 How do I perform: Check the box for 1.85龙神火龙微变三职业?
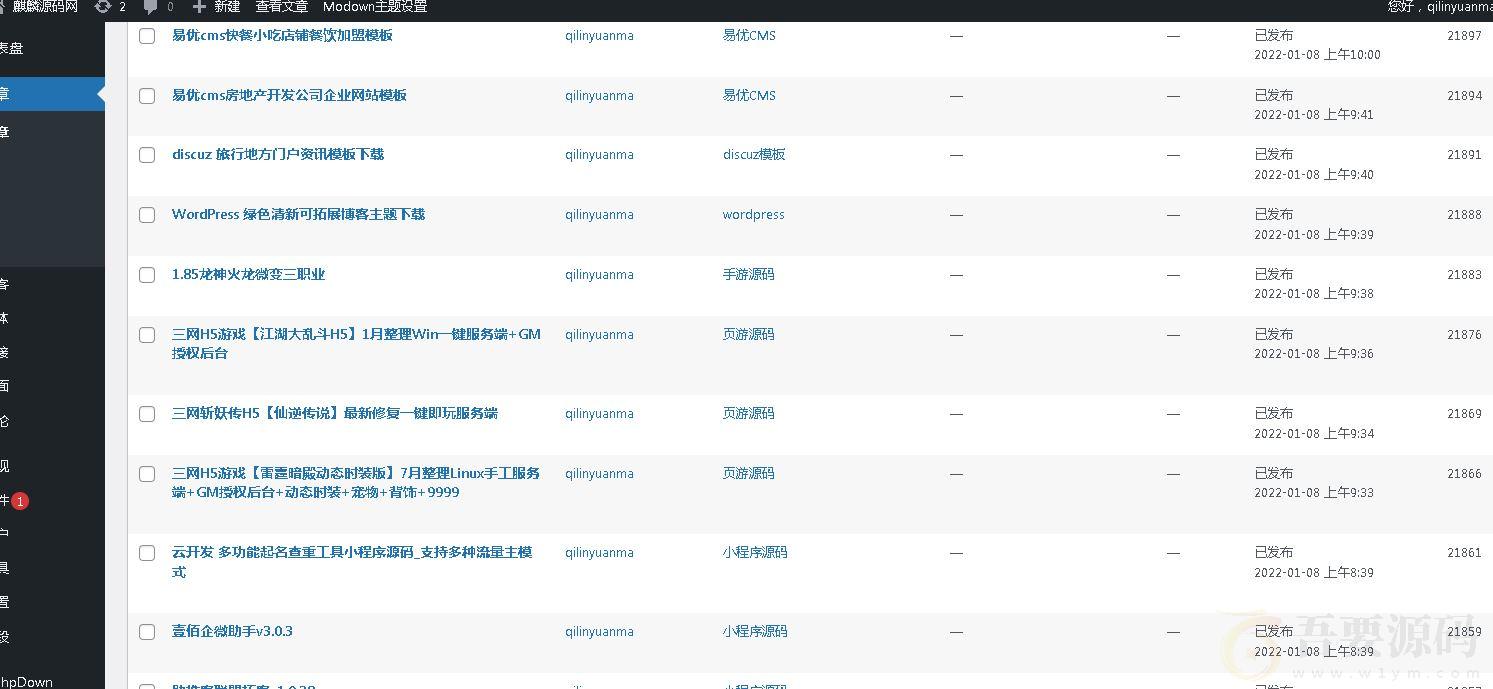pyautogui.click(x=147, y=275)
